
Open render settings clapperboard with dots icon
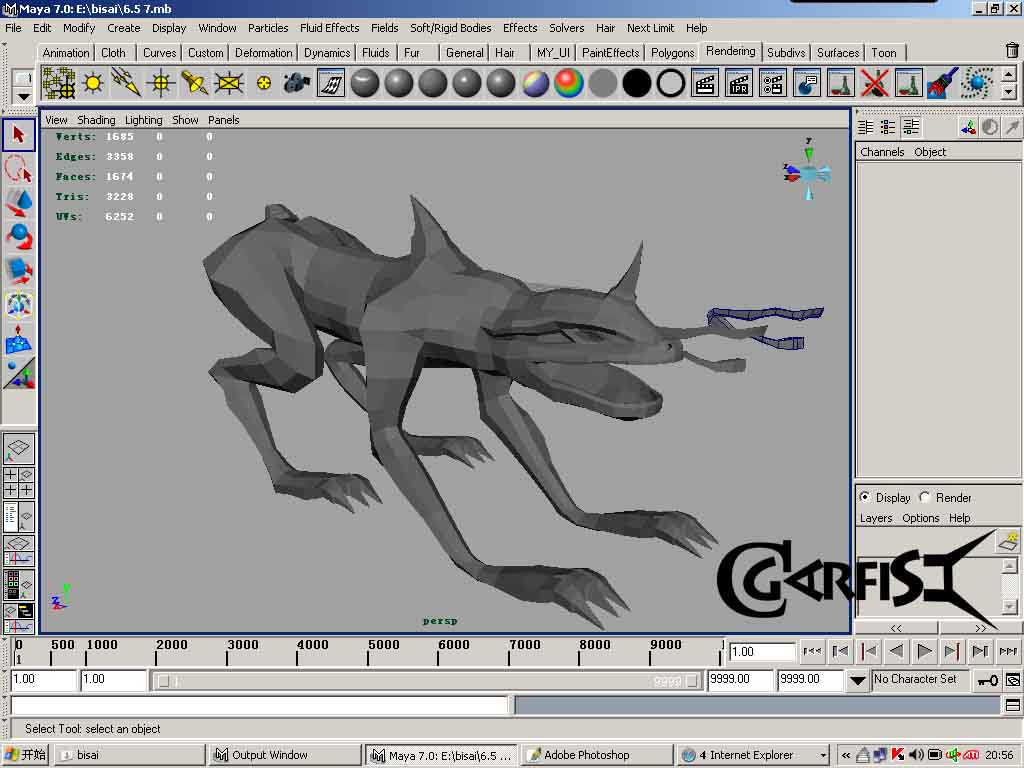pos(773,84)
